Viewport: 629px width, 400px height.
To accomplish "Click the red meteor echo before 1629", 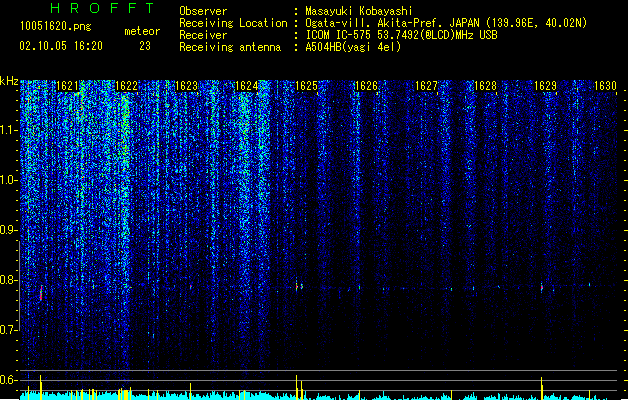I will point(542,287).
